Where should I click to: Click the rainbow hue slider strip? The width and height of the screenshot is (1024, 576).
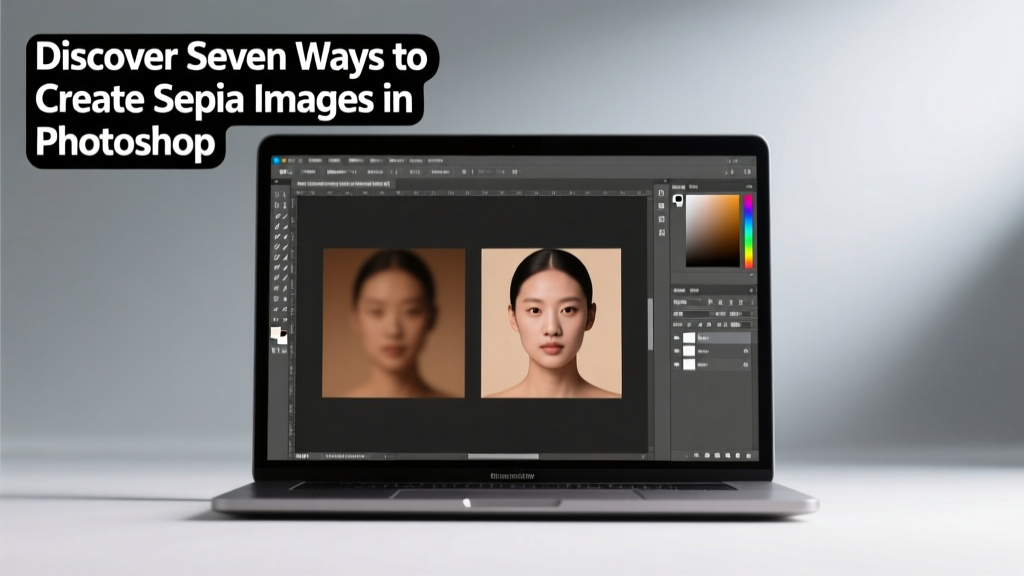[x=748, y=231]
